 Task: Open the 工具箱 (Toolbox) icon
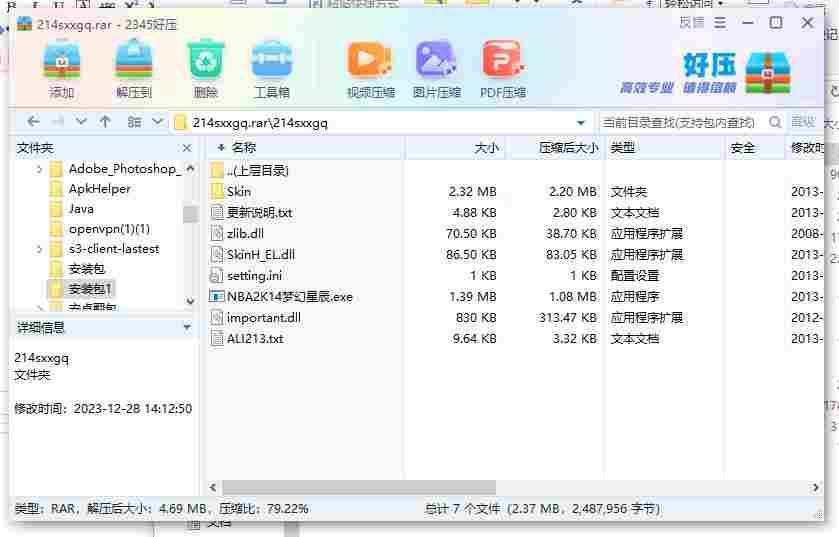click(272, 70)
